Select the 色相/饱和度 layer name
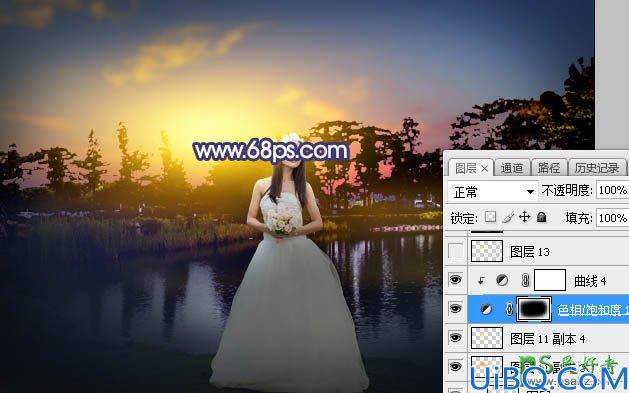Viewport: 629px width, 393px height. [593, 310]
